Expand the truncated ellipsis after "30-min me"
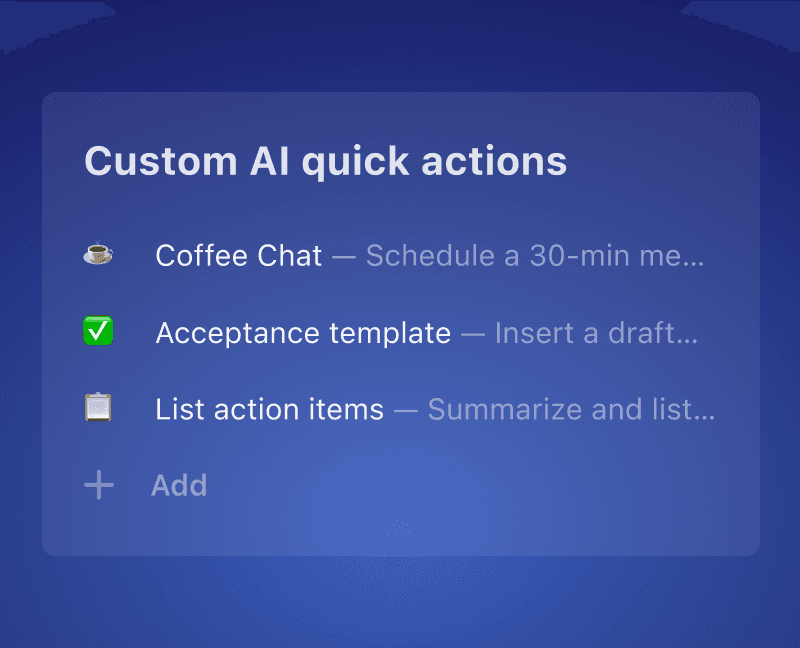Screen dimensions: 800x648 tap(696, 259)
